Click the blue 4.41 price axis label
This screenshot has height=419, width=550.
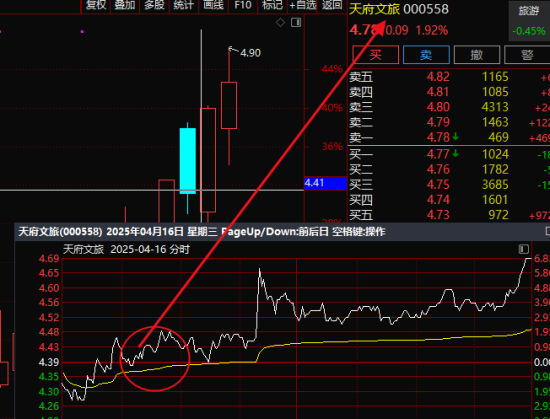pos(325,183)
